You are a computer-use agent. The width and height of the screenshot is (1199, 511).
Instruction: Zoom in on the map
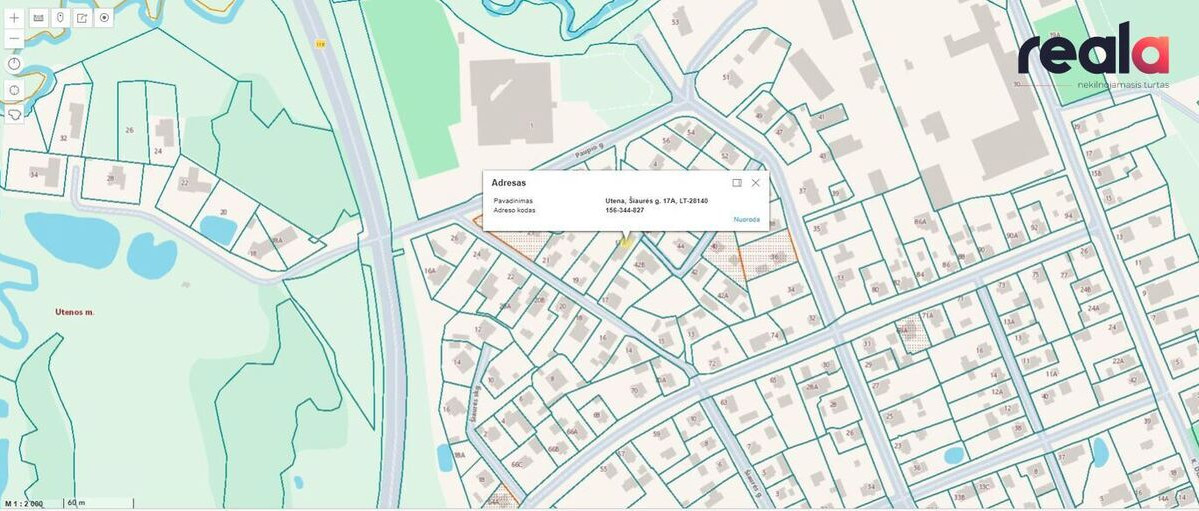click(15, 18)
